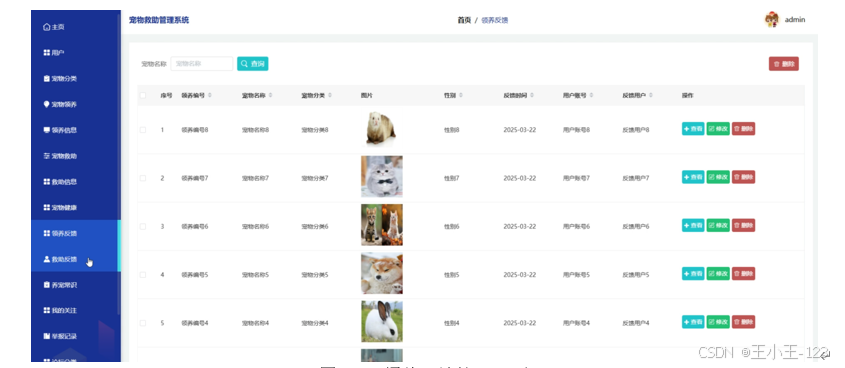Click 删除 for row 领养编号7

point(743,177)
